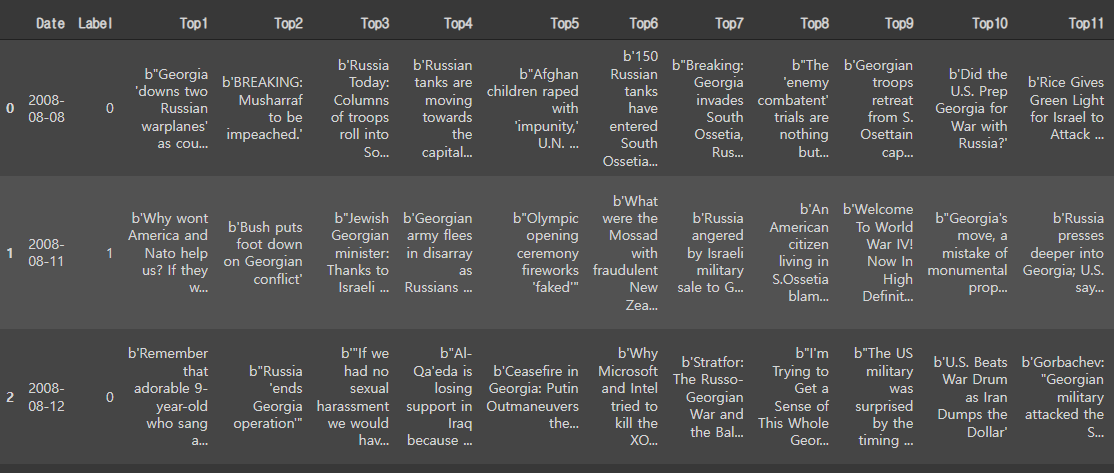Select the Welcome To World War IV cell
This screenshot has height=473, width=1114.
(878, 253)
